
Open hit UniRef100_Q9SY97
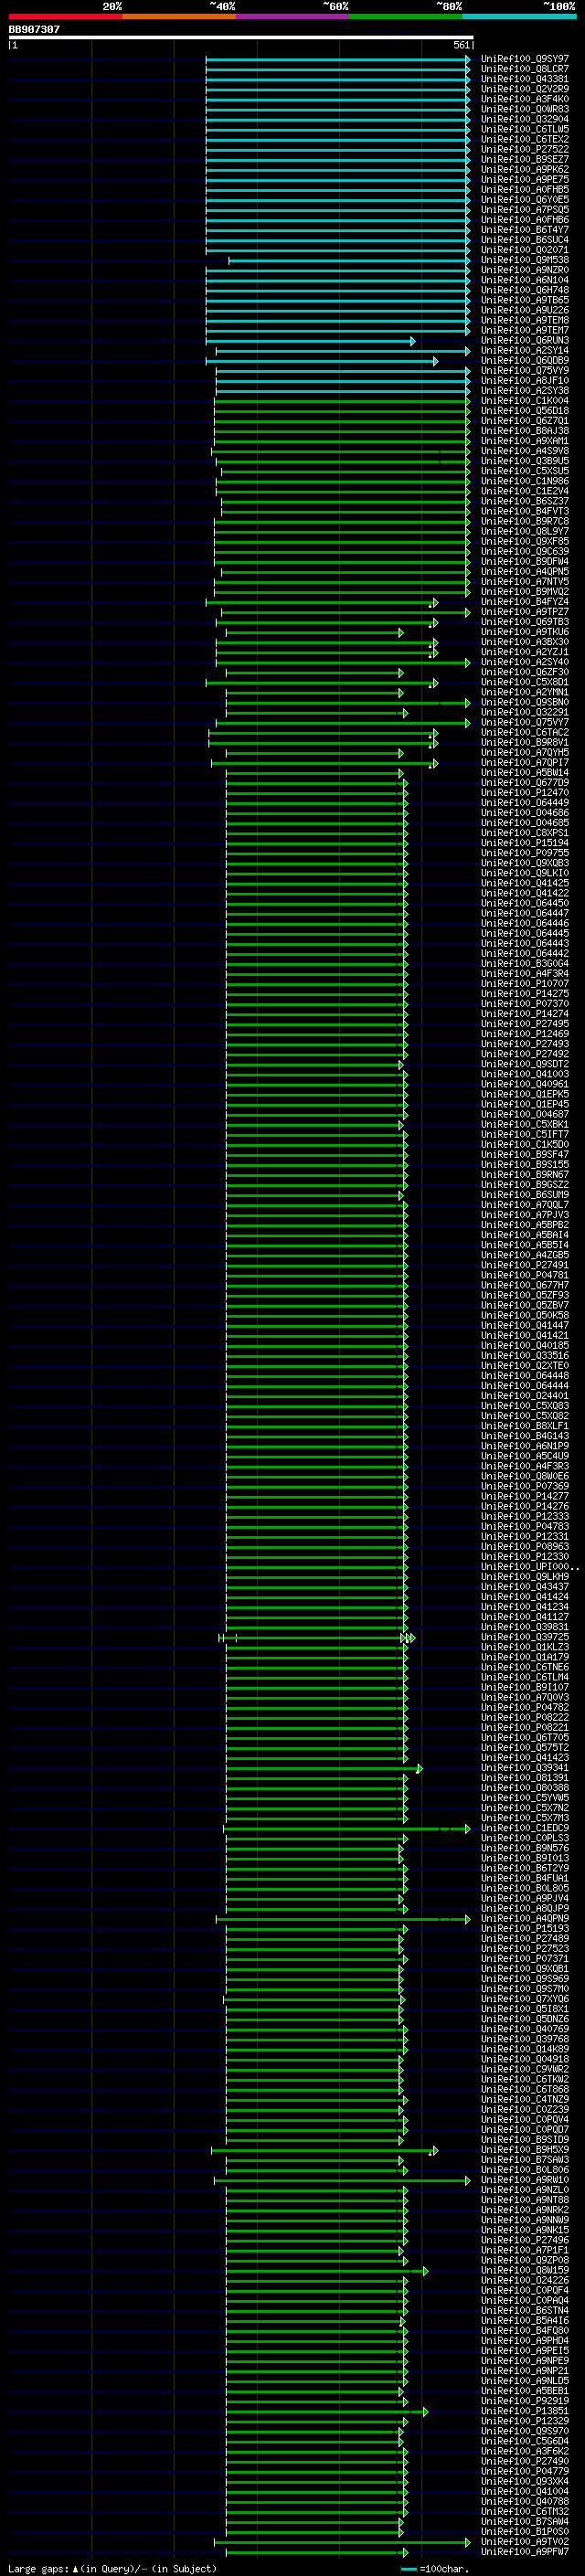(524, 59)
